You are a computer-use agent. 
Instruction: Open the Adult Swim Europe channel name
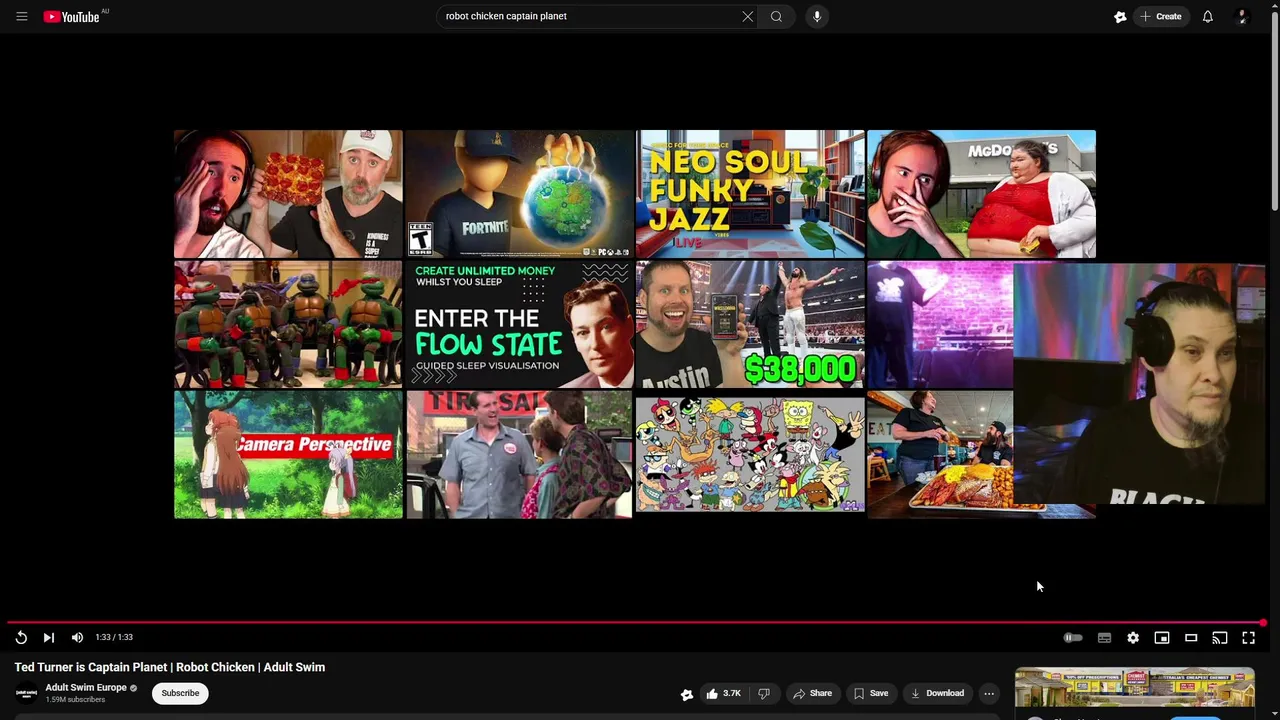tap(86, 688)
